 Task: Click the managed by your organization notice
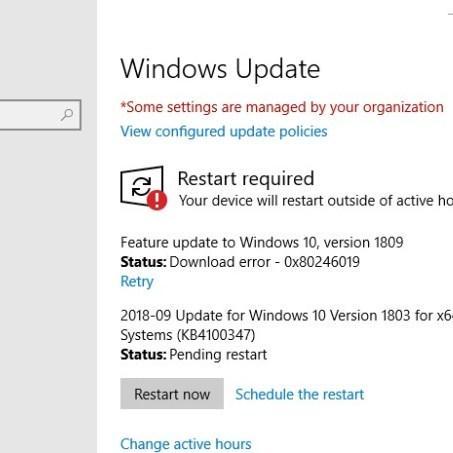(x=282, y=107)
